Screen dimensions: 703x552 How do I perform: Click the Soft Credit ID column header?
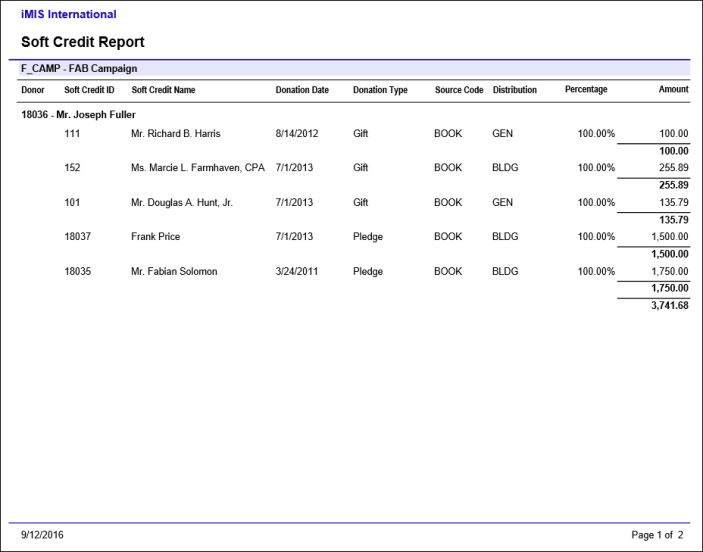(89, 90)
